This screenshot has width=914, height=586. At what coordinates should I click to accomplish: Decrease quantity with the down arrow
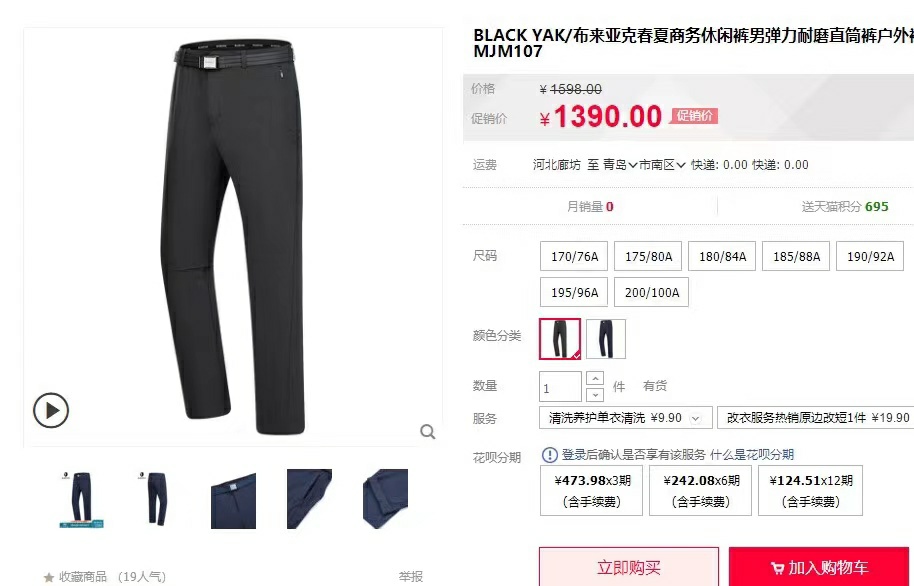595,395
